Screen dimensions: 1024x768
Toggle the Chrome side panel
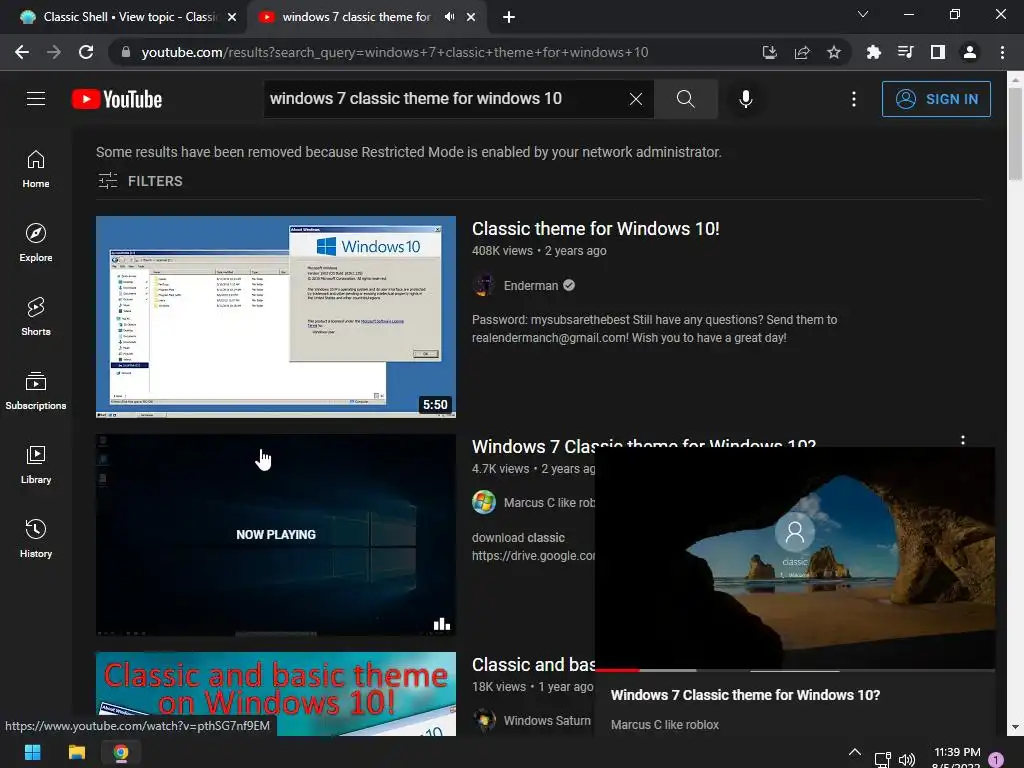coord(937,52)
